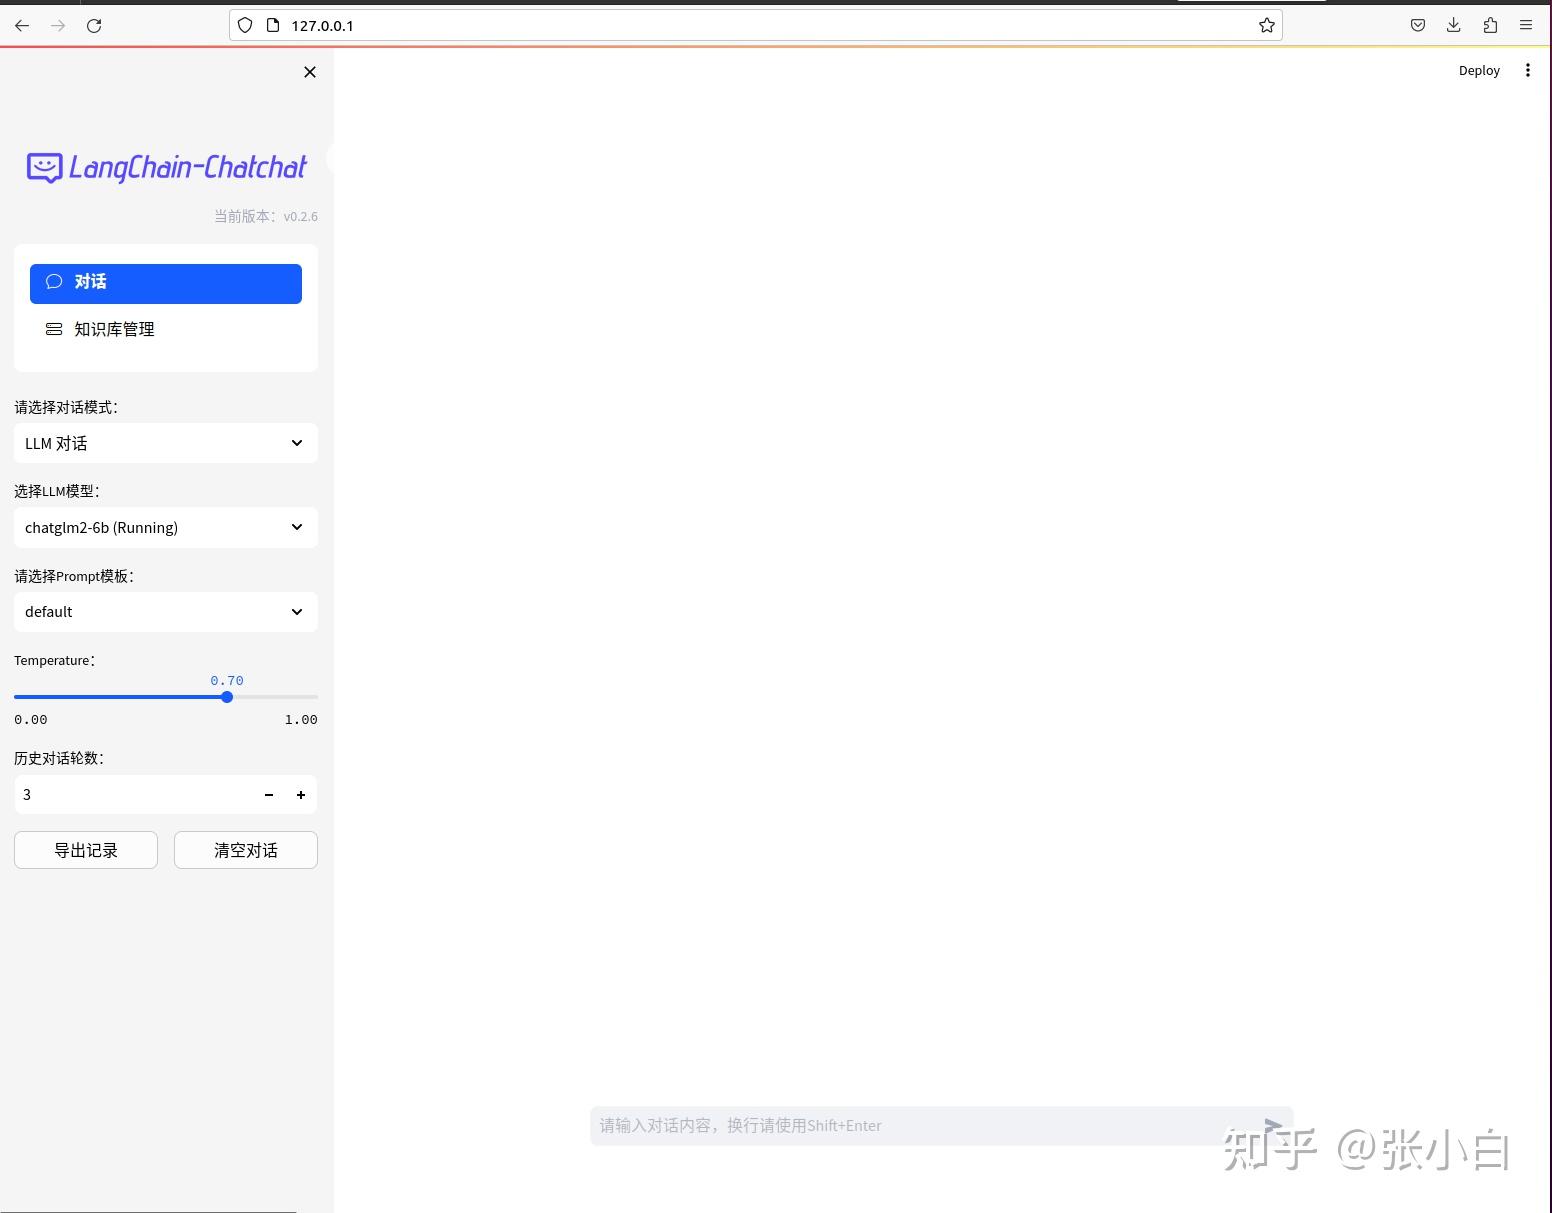Screen dimensions: 1552x1213
Task: Click the 请选择对话模式 label
Action: point(66,407)
